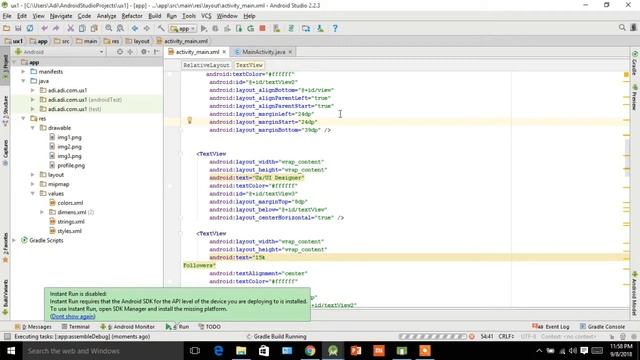Click the Gradle build progress bar
The width and height of the screenshot is (640, 360).
click(x=433, y=337)
